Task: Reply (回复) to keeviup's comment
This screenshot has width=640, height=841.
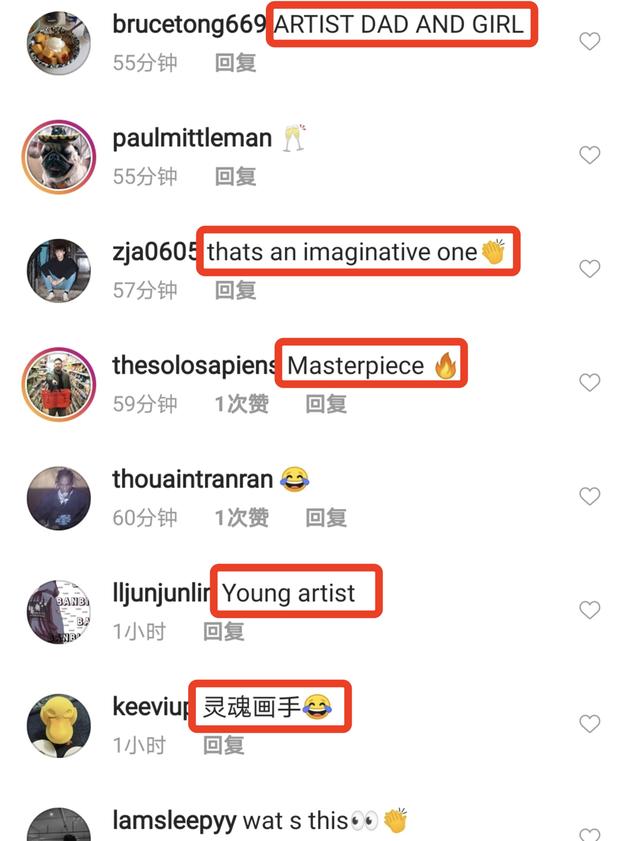Action: click(x=224, y=745)
